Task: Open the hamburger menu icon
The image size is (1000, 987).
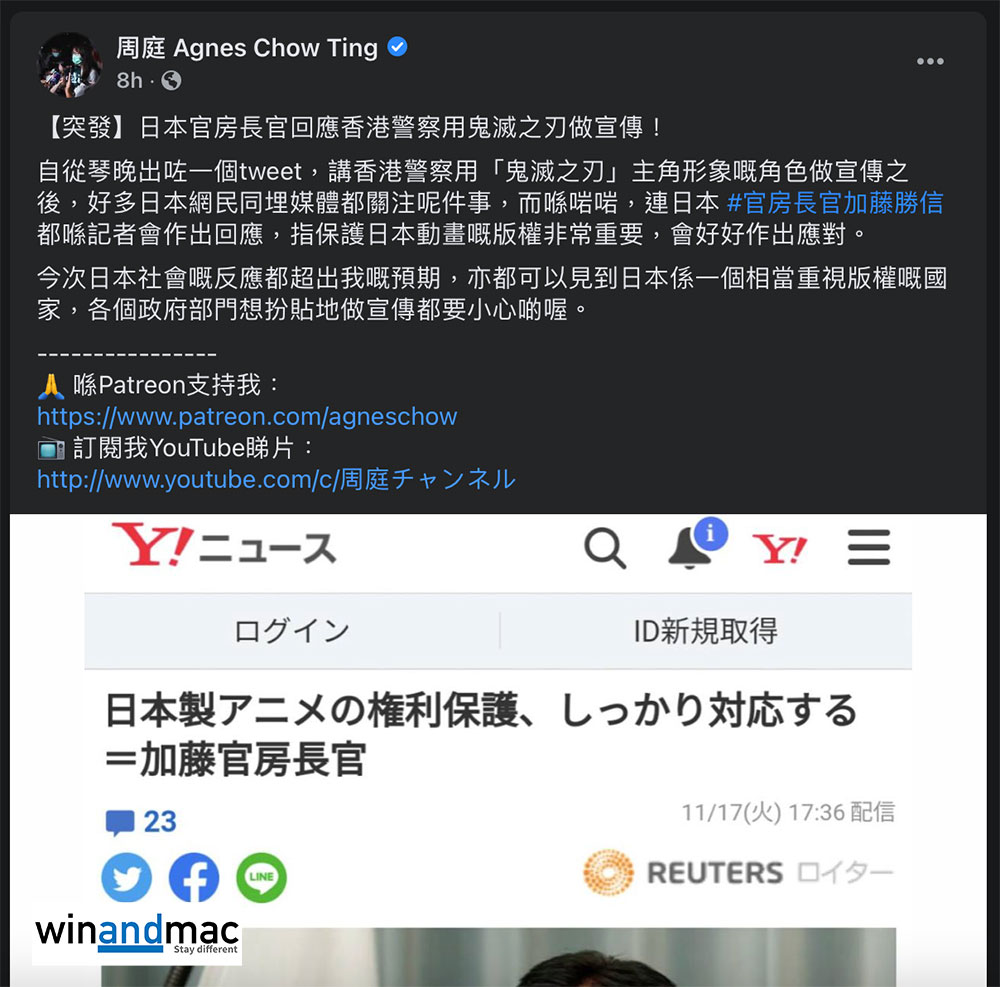Action: tap(869, 547)
